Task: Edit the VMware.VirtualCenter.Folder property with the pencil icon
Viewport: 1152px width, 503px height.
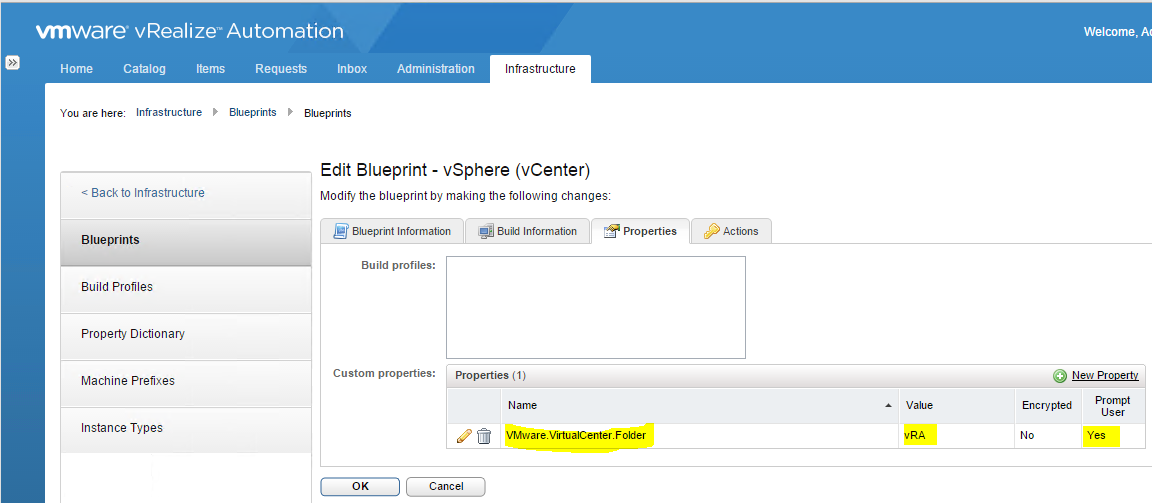Action: pyautogui.click(x=464, y=436)
